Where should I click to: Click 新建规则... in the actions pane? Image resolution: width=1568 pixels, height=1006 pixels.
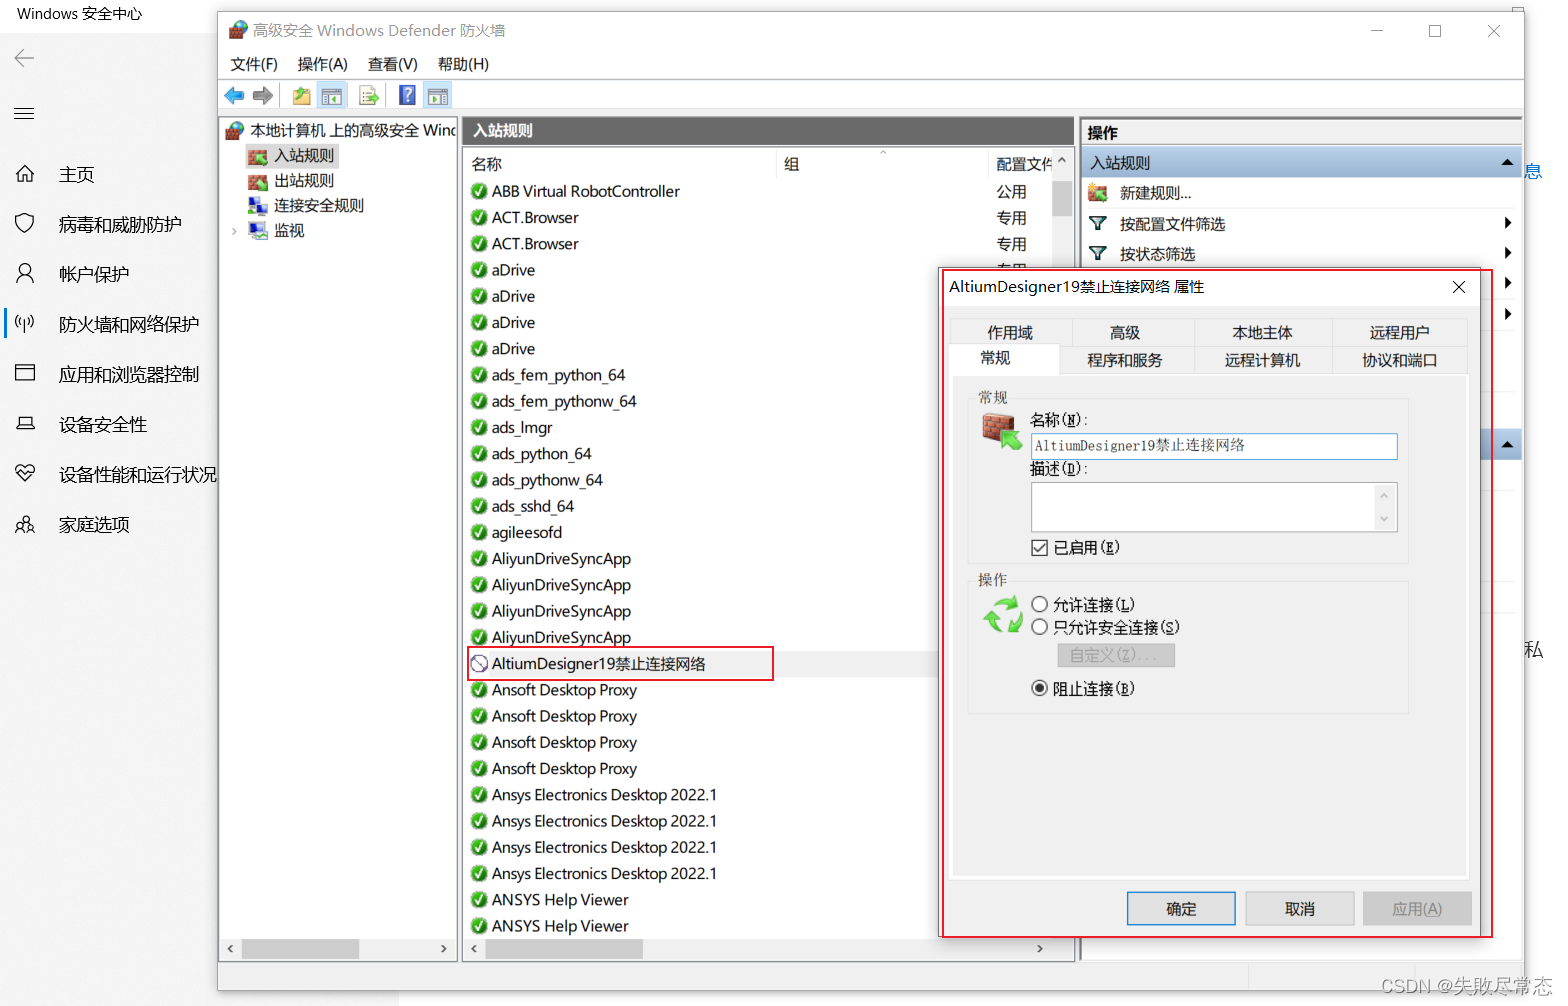click(x=1155, y=194)
